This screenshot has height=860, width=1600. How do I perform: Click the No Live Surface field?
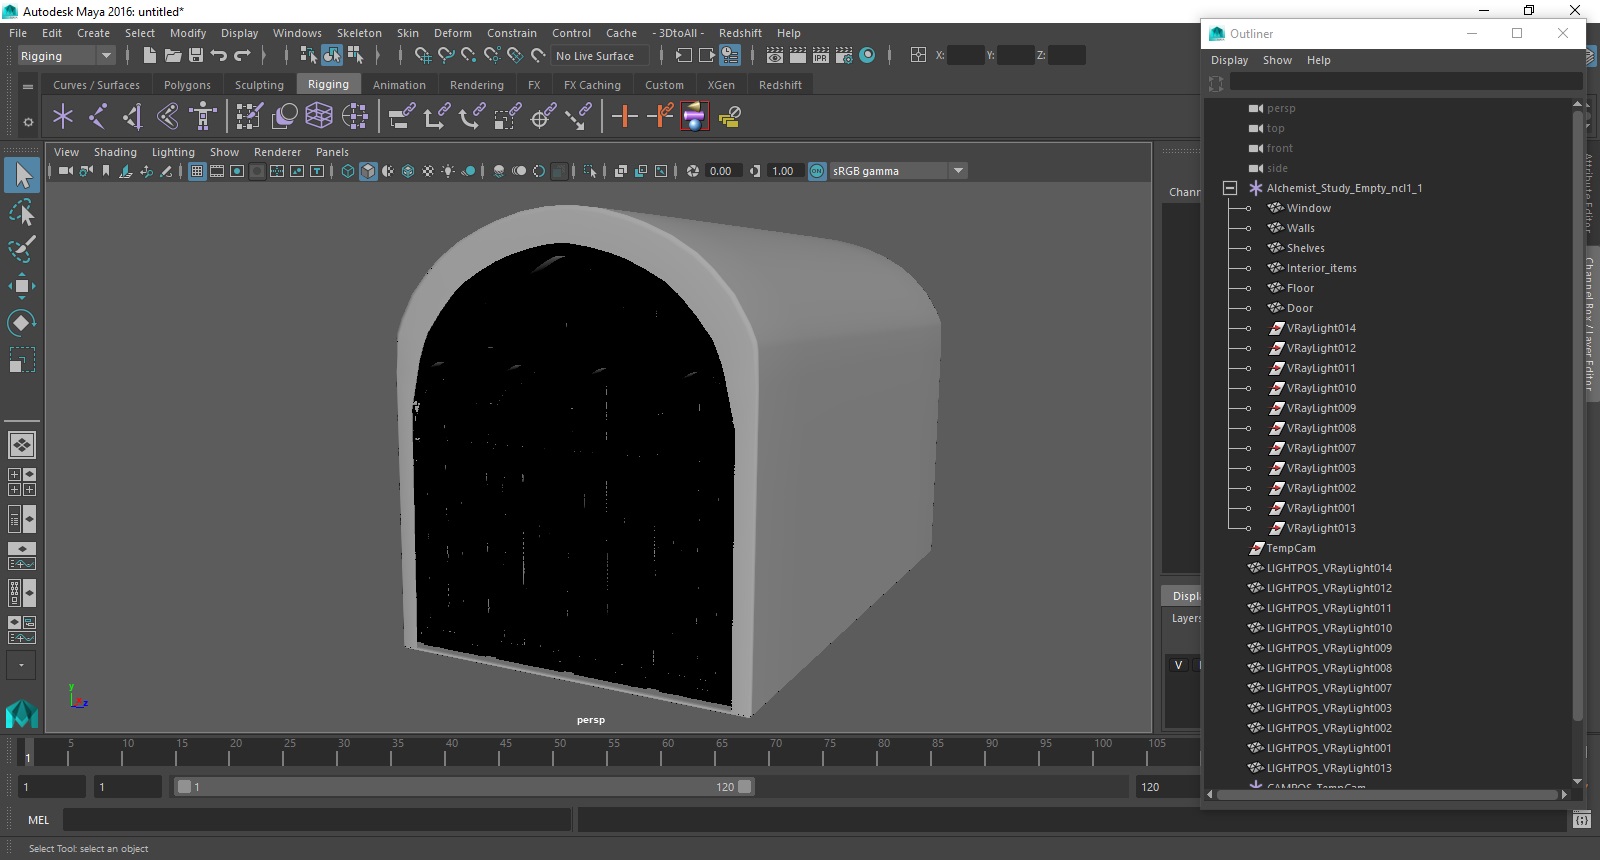(598, 56)
